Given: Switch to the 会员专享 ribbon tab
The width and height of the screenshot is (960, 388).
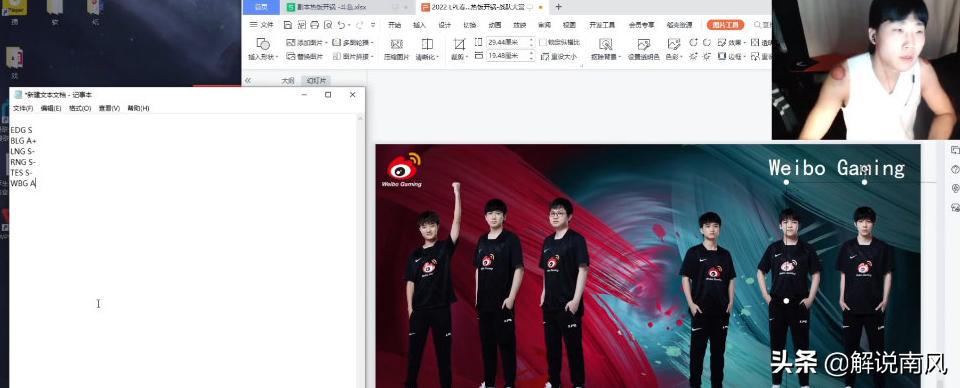Looking at the screenshot, I should [x=641, y=25].
